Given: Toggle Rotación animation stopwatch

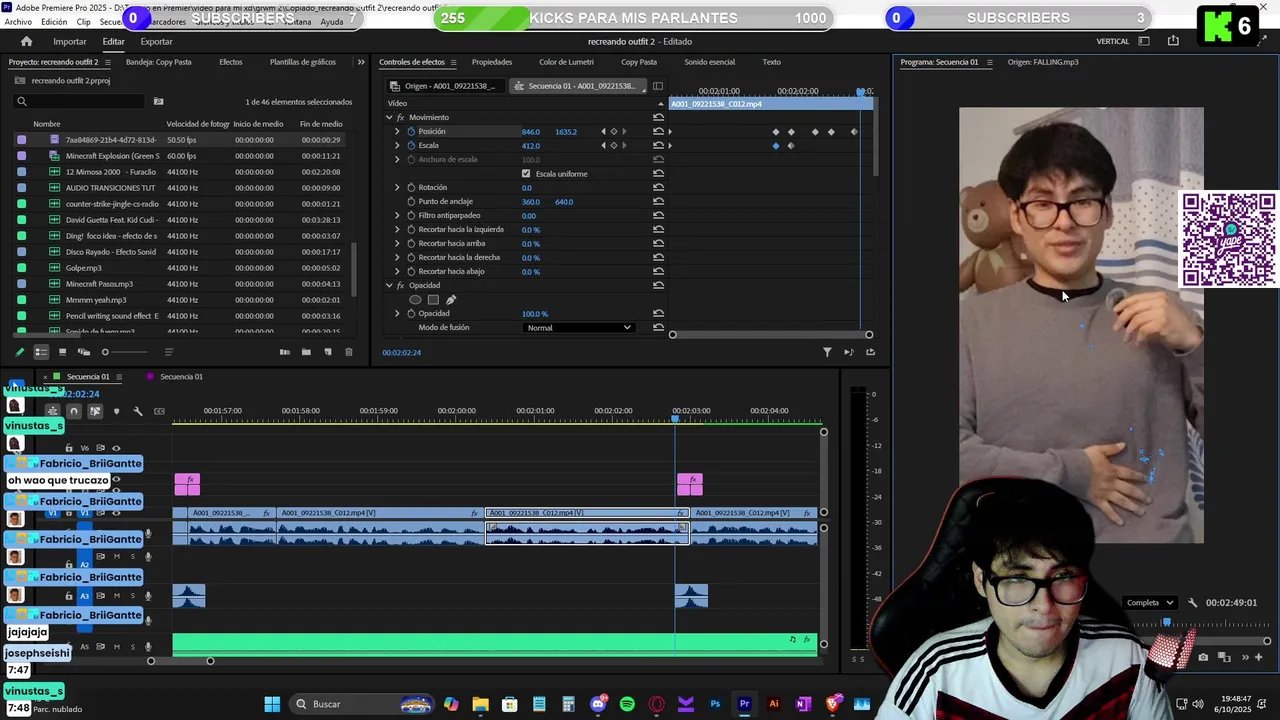Looking at the screenshot, I should coord(411,188).
